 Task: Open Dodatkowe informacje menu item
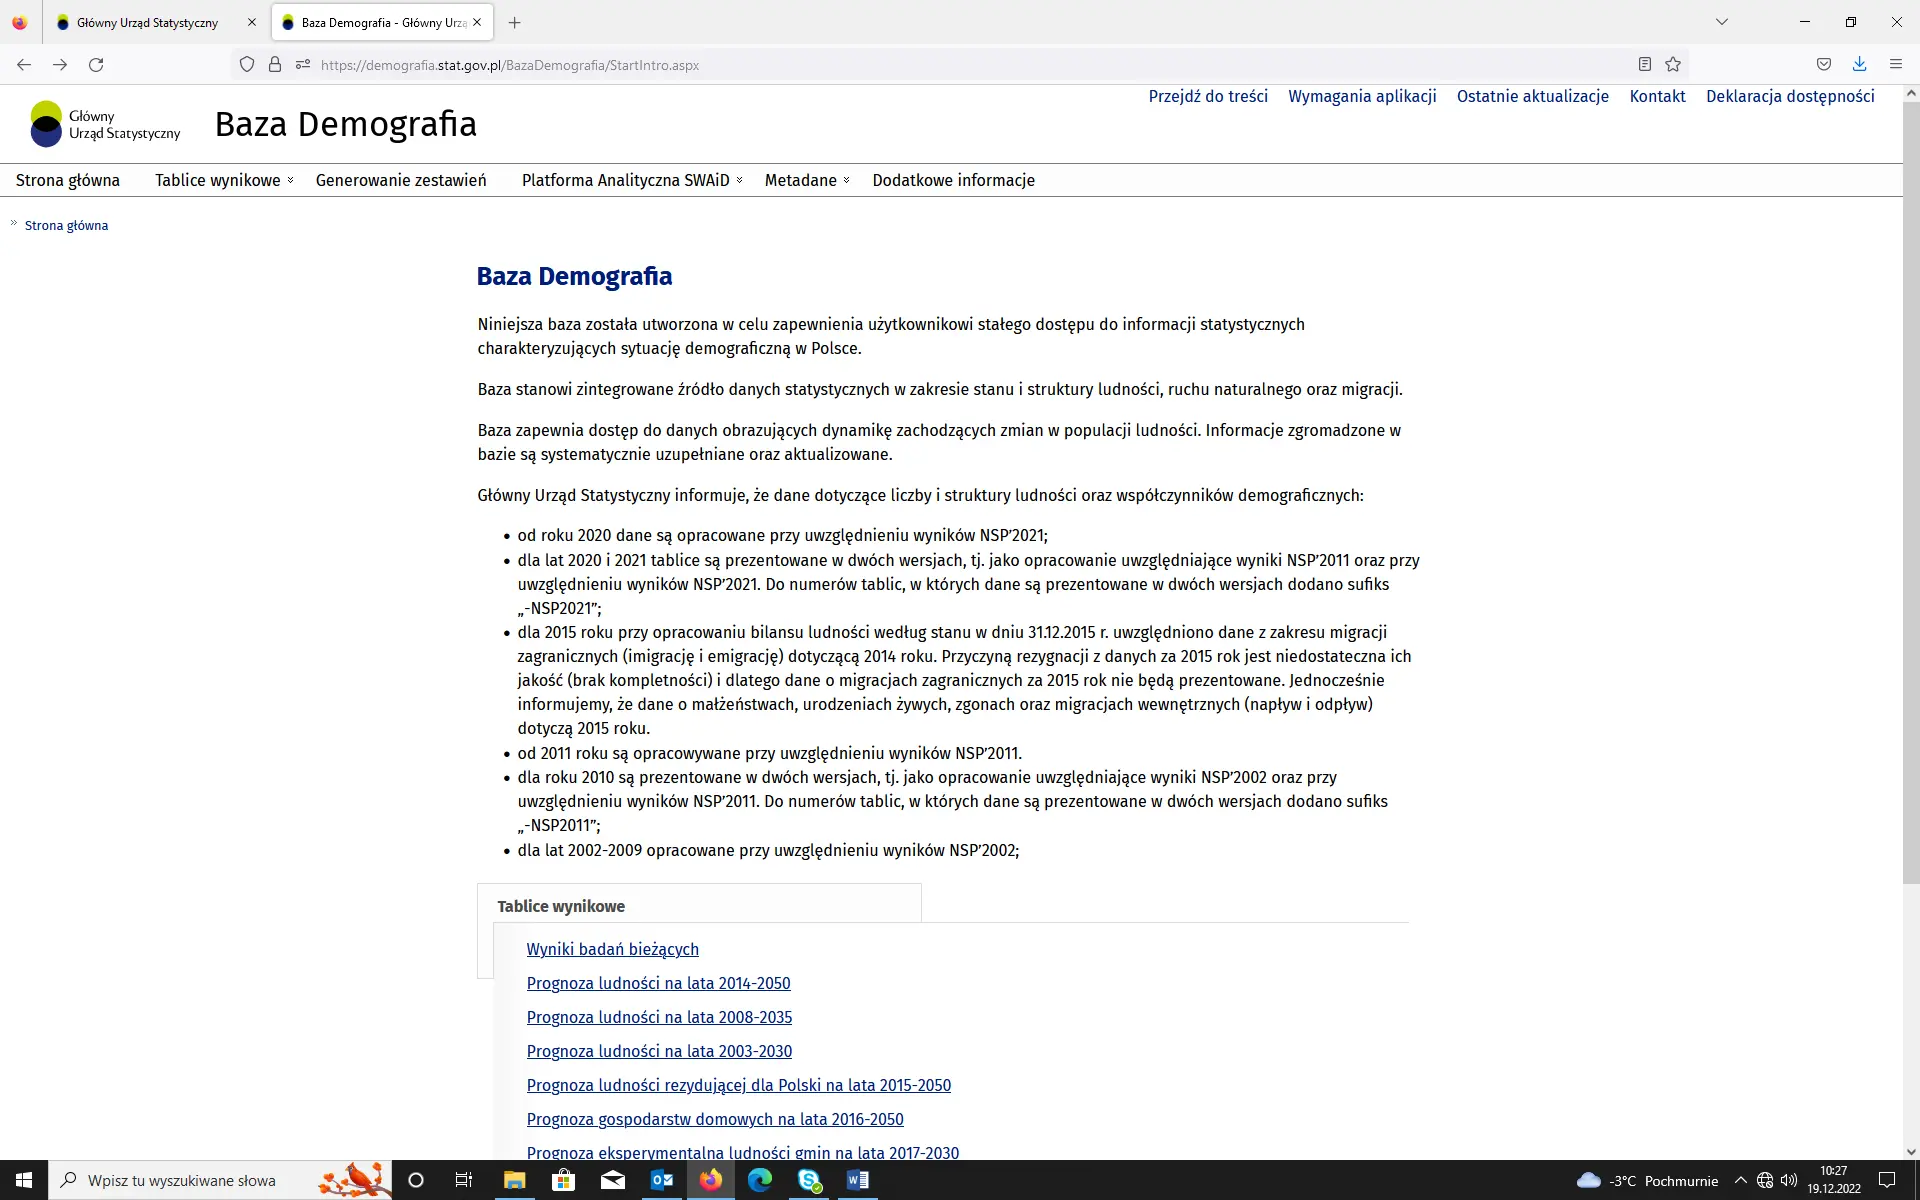click(x=953, y=180)
